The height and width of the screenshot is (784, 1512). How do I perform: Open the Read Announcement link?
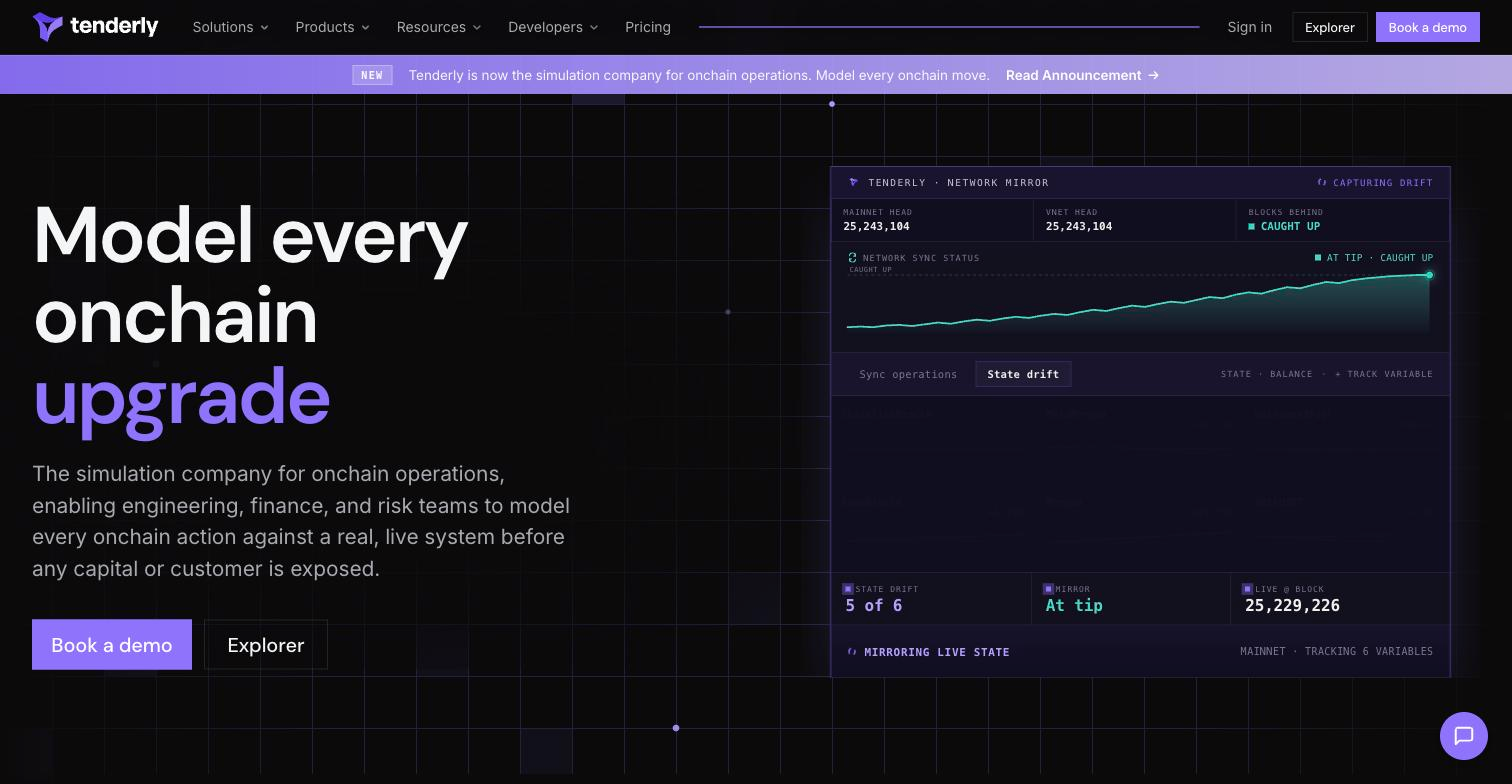(1082, 75)
